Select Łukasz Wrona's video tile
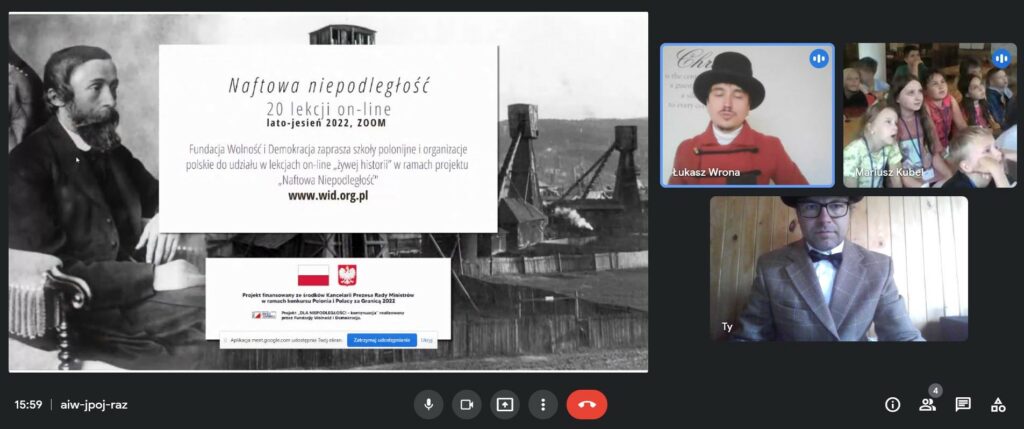Image resolution: width=1024 pixels, height=429 pixels. (x=746, y=115)
